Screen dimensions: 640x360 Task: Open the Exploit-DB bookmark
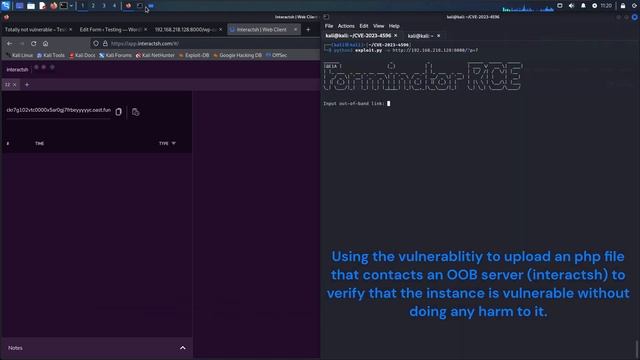click(x=194, y=55)
